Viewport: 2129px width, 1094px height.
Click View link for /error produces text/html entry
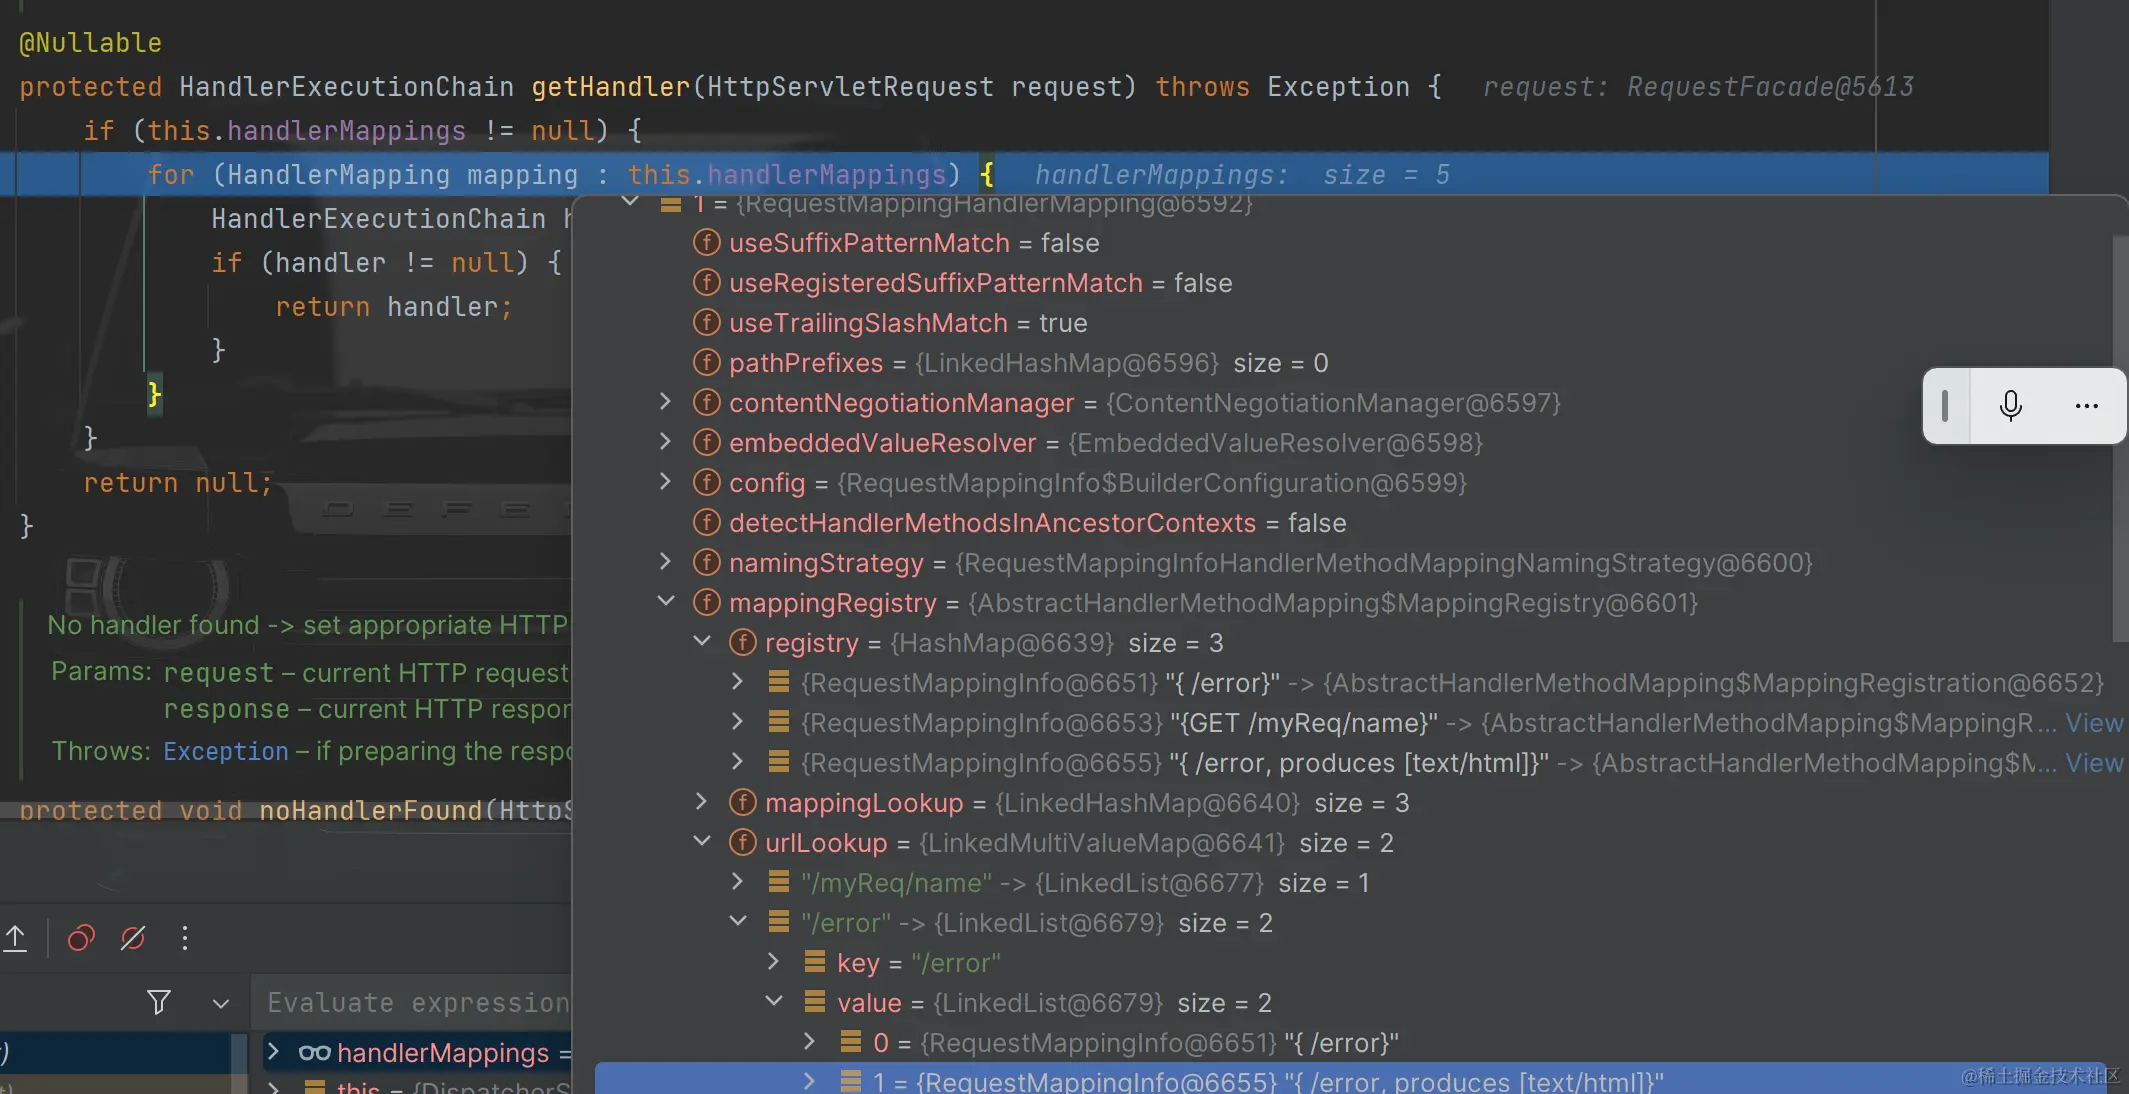pyautogui.click(x=2094, y=763)
